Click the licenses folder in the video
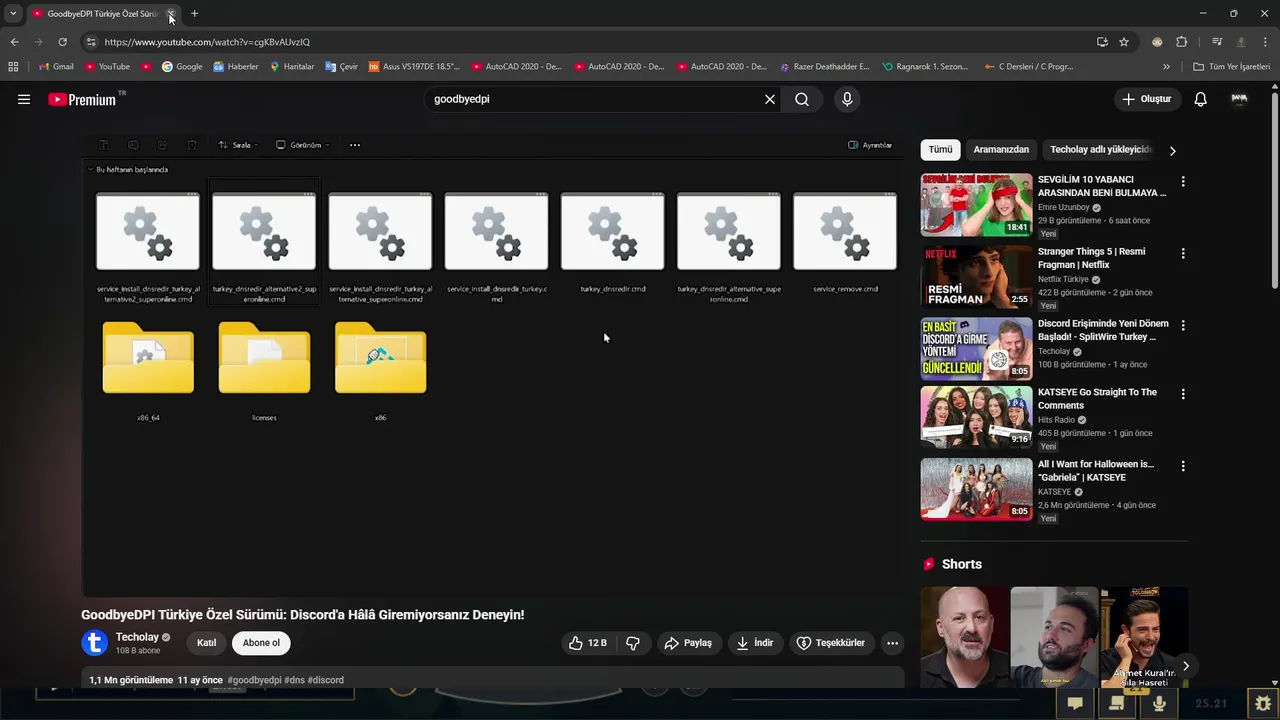 tap(264, 371)
